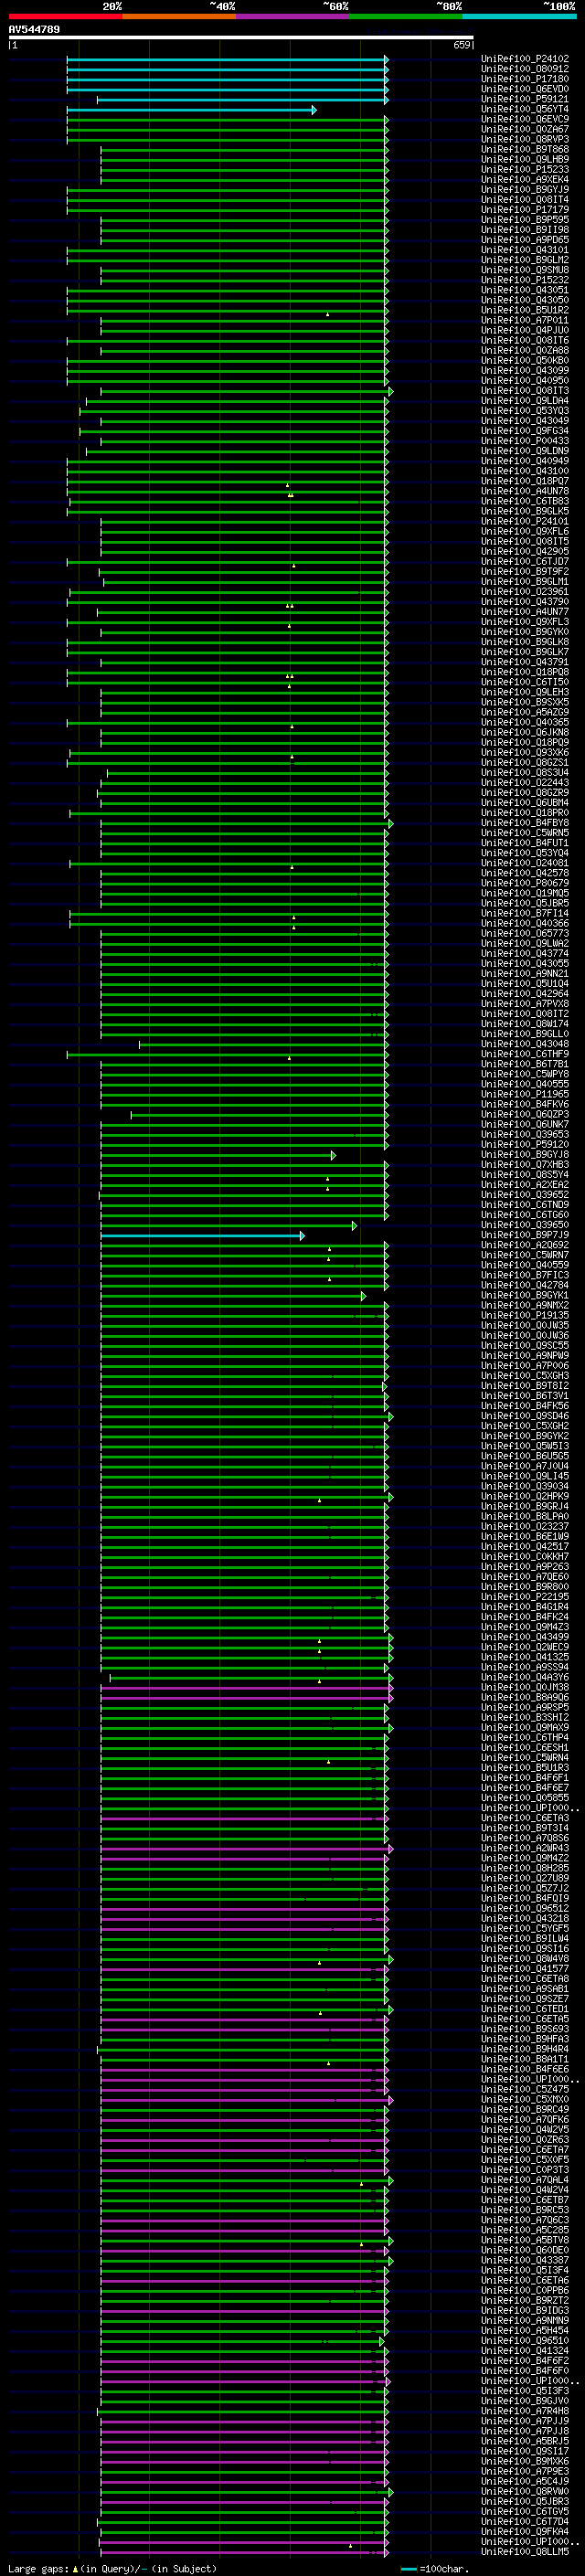Click the Large gaps legend text
Viewport: 585px width, 2576px height.
tap(112, 2568)
